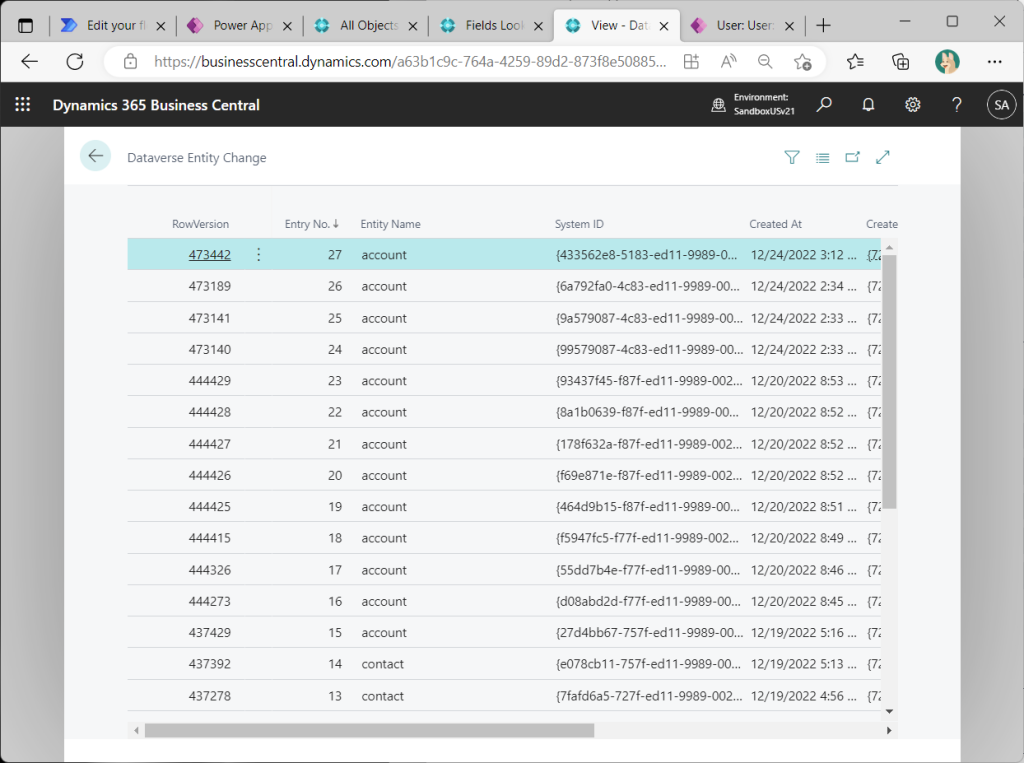Screen dimensions: 1024x763
Task: Show row actions for entry 27
Action: [258, 255]
